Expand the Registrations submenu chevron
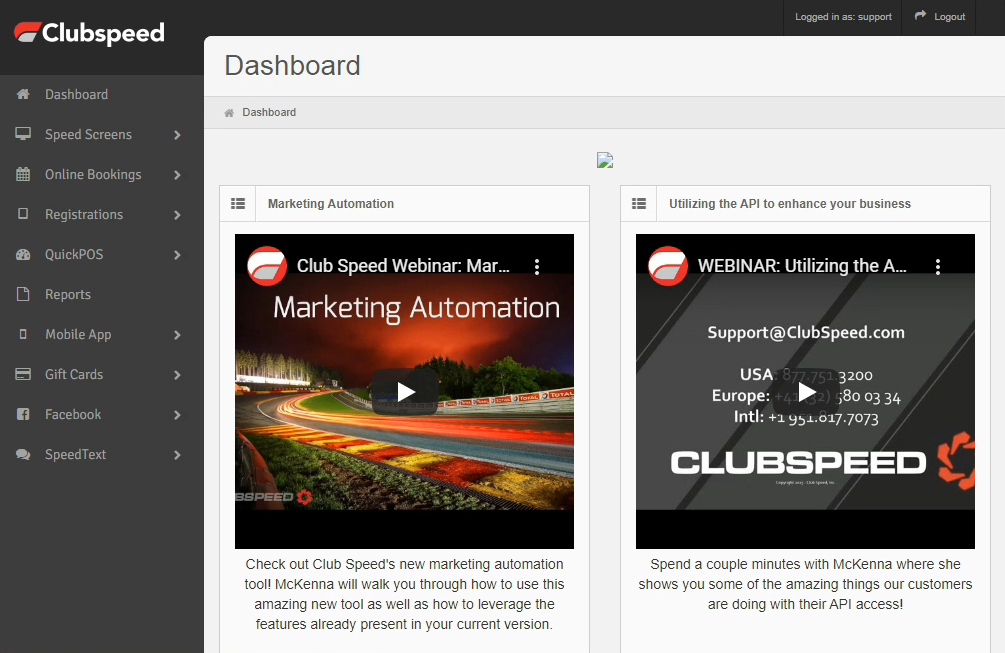 pyautogui.click(x=178, y=215)
